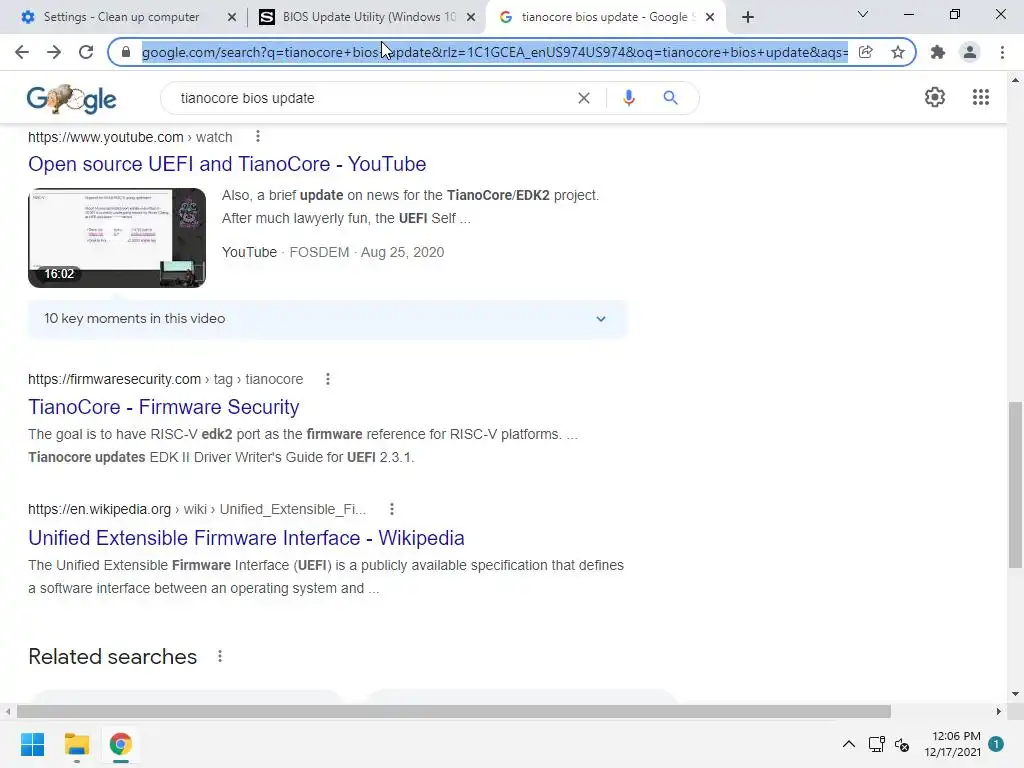The image size is (1024, 768).
Task: Show hidden system tray icons
Action: pyautogui.click(x=848, y=744)
